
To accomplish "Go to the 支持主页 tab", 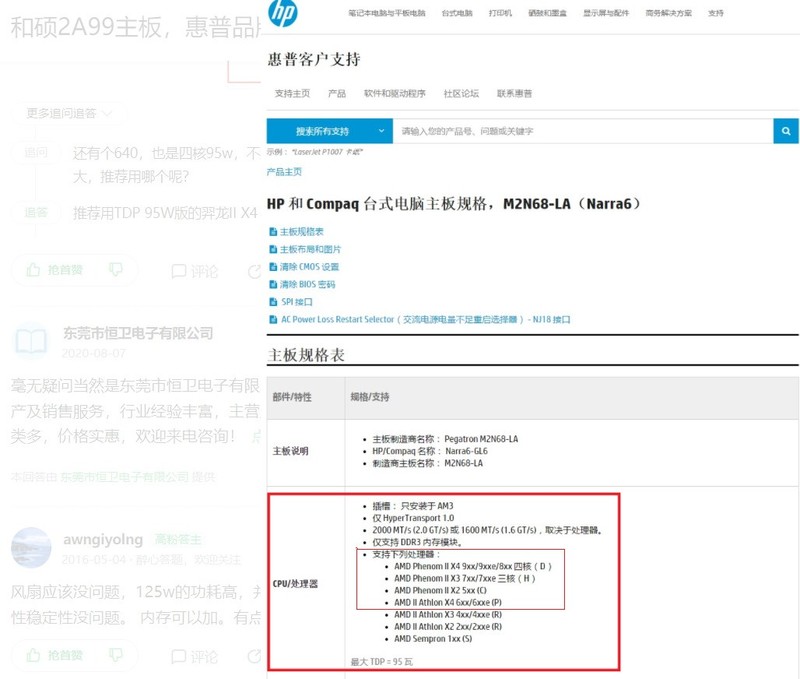I will point(292,93).
